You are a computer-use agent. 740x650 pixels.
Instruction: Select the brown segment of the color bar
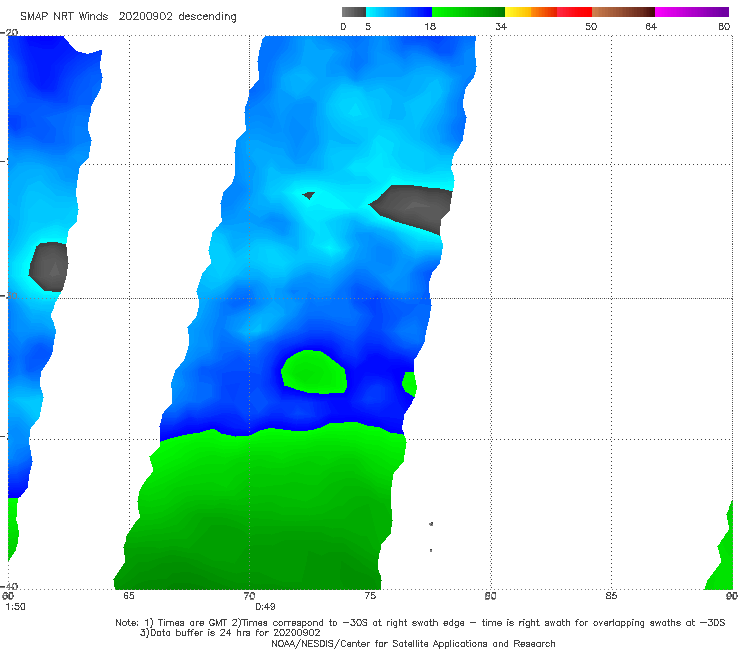click(623, 12)
